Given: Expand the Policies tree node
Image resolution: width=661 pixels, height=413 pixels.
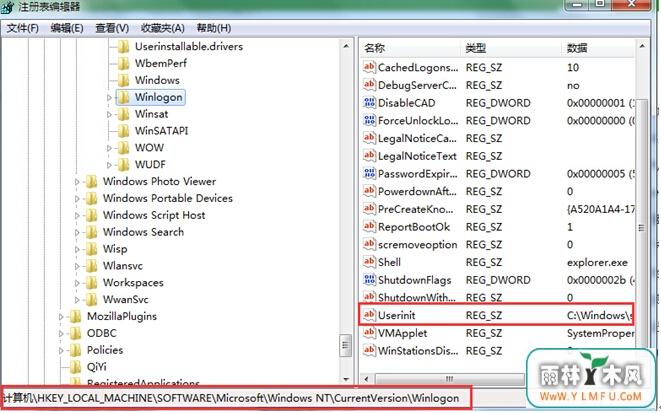Looking at the screenshot, I should [61, 350].
